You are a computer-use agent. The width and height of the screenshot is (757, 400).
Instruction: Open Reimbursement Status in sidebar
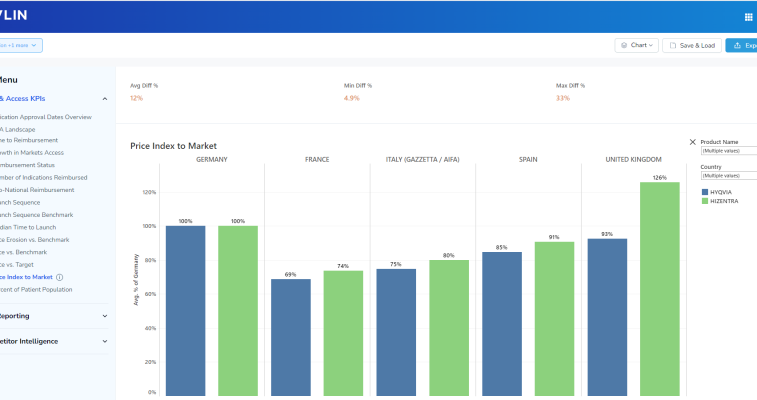[30, 165]
